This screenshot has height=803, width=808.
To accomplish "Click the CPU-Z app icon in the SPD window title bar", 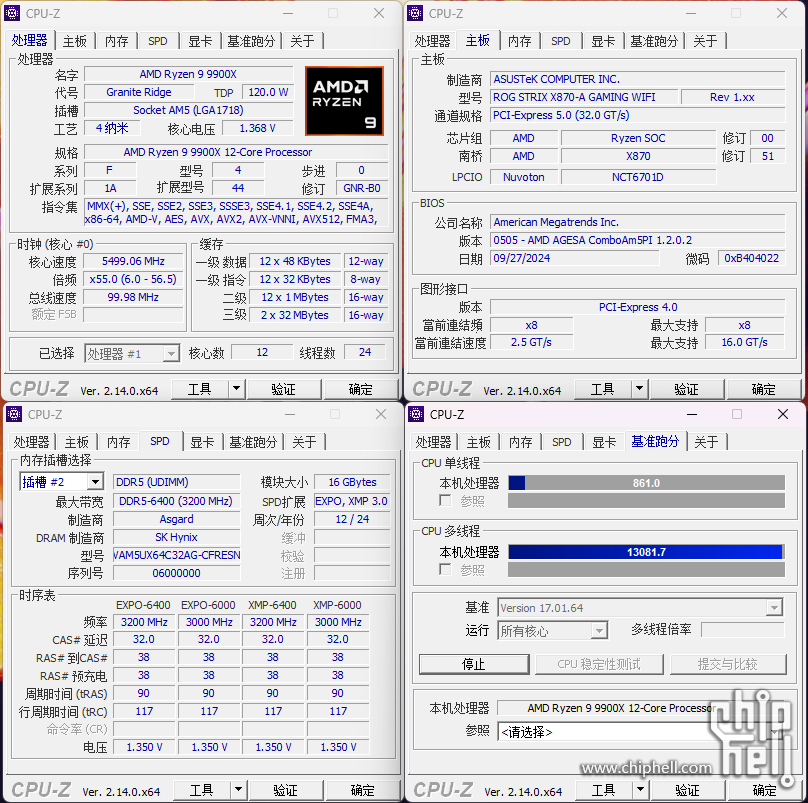I will 14,414.
